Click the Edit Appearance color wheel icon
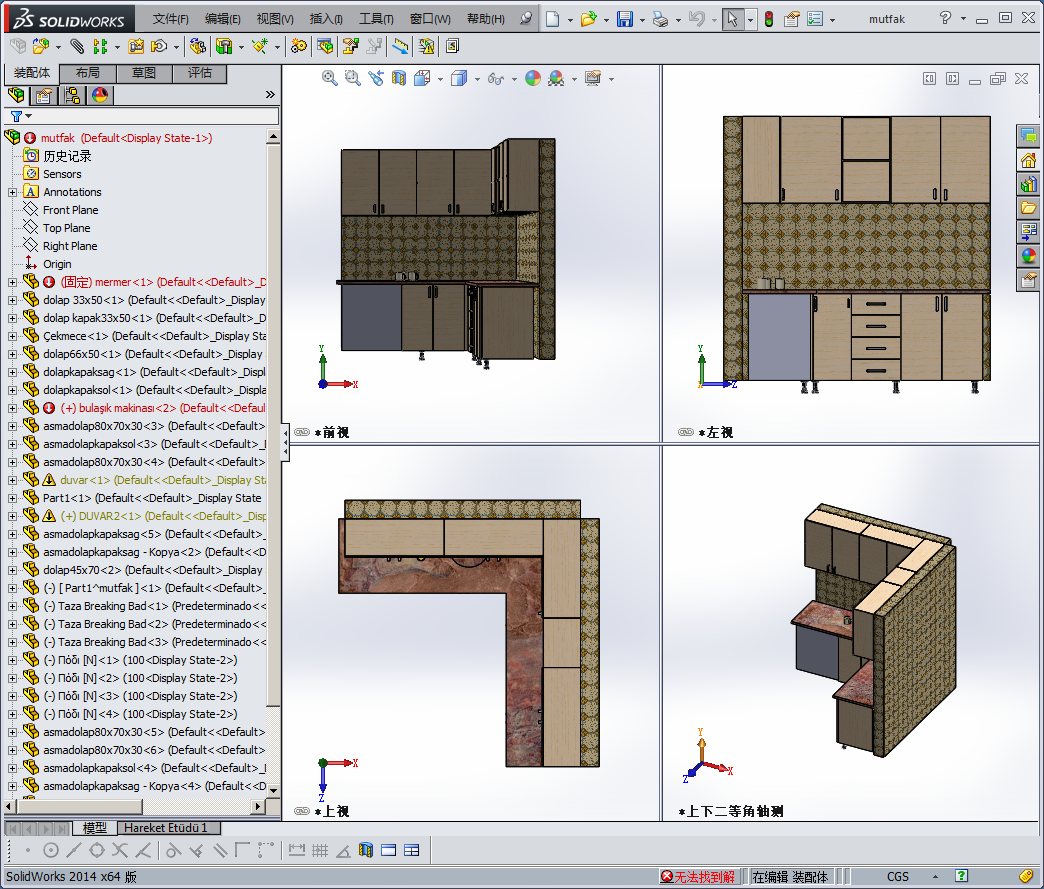This screenshot has width=1044, height=889. tap(533, 78)
